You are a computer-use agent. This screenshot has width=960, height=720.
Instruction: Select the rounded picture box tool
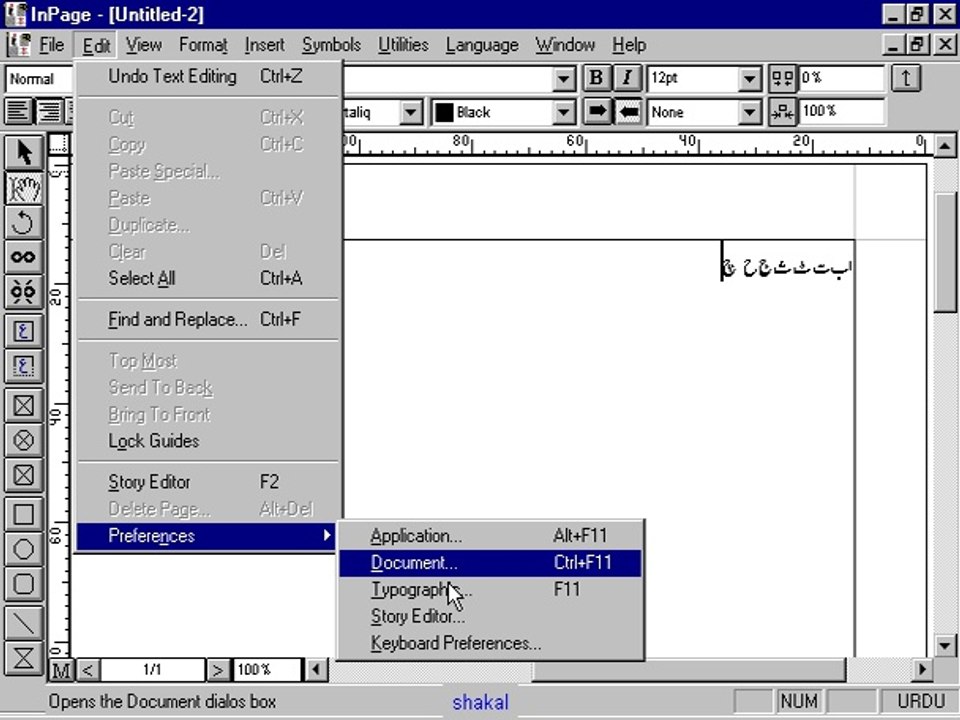click(x=24, y=475)
